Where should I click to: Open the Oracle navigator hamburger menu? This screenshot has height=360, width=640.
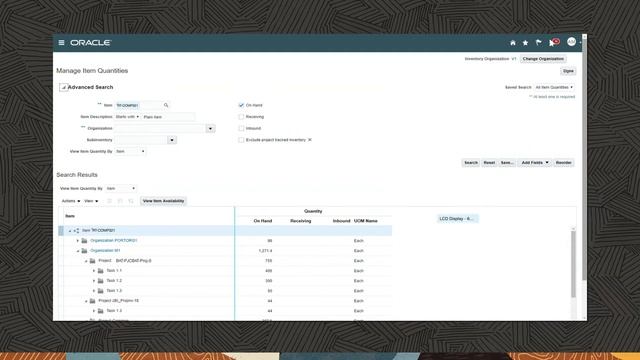point(61,42)
